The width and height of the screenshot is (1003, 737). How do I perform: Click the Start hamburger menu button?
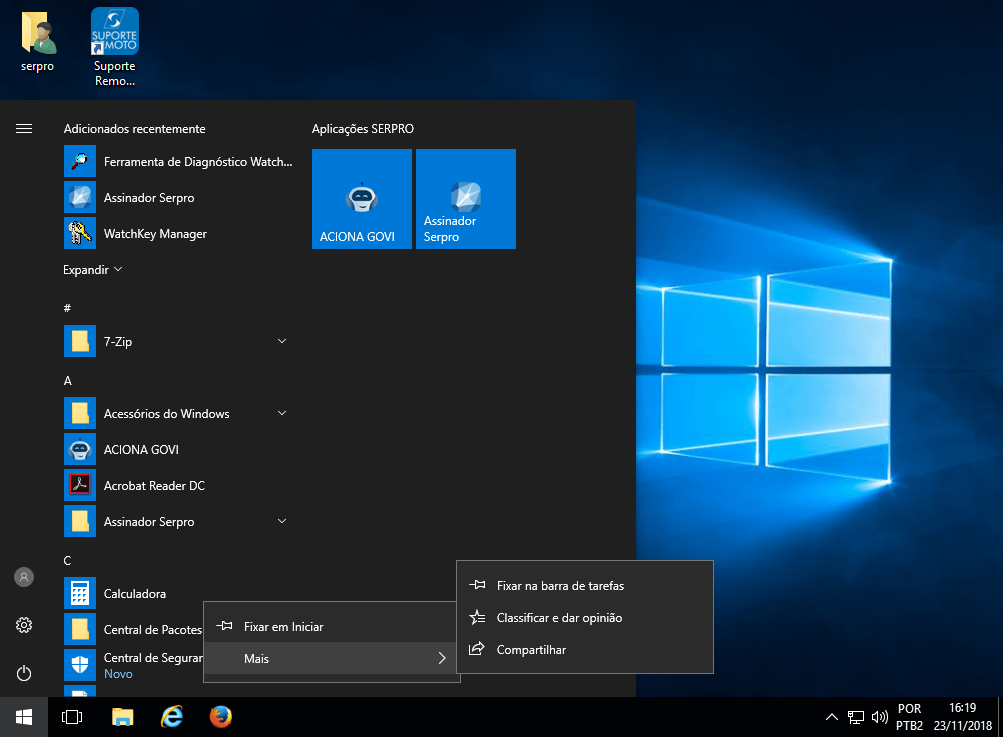click(x=24, y=129)
